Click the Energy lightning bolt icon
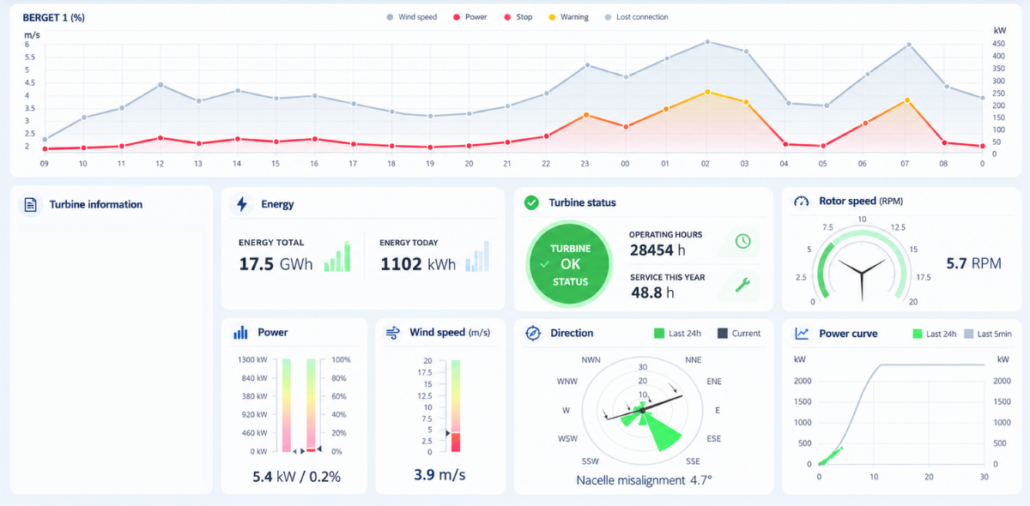This screenshot has height=506, width=1030. tap(242, 204)
